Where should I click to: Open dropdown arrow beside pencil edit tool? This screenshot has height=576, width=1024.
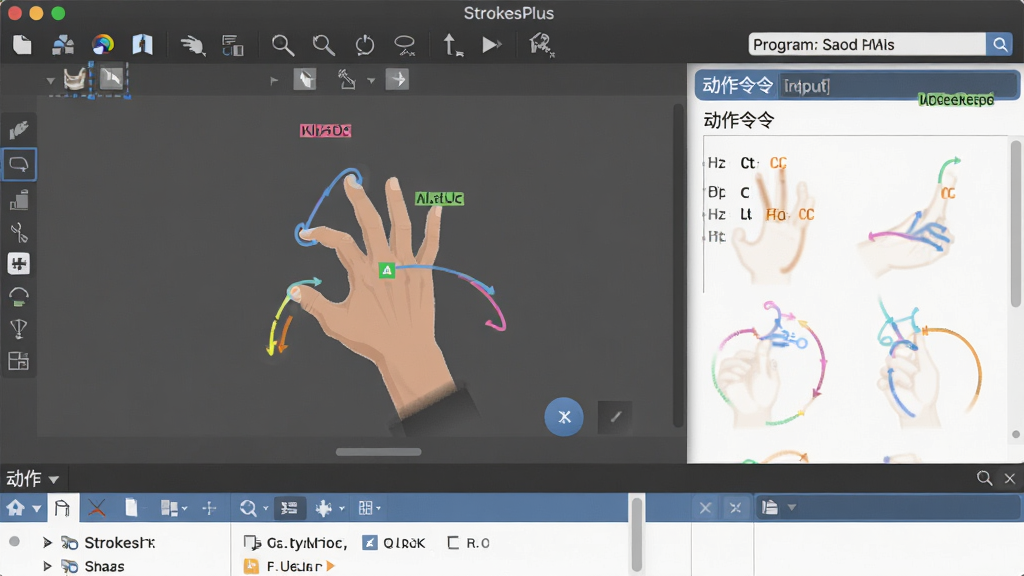(371, 81)
